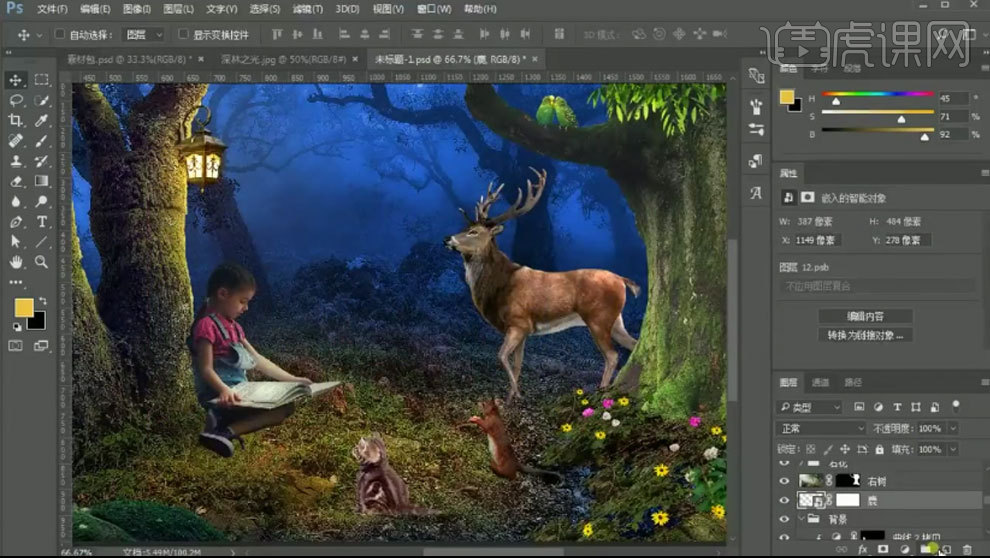Create new fill or adjustment layer

[904, 549]
